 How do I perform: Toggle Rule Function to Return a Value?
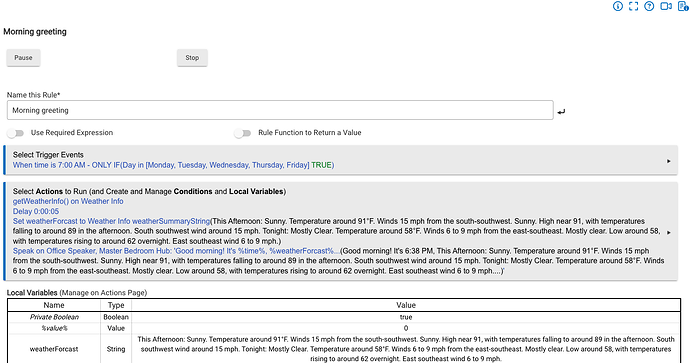[x=242, y=133]
